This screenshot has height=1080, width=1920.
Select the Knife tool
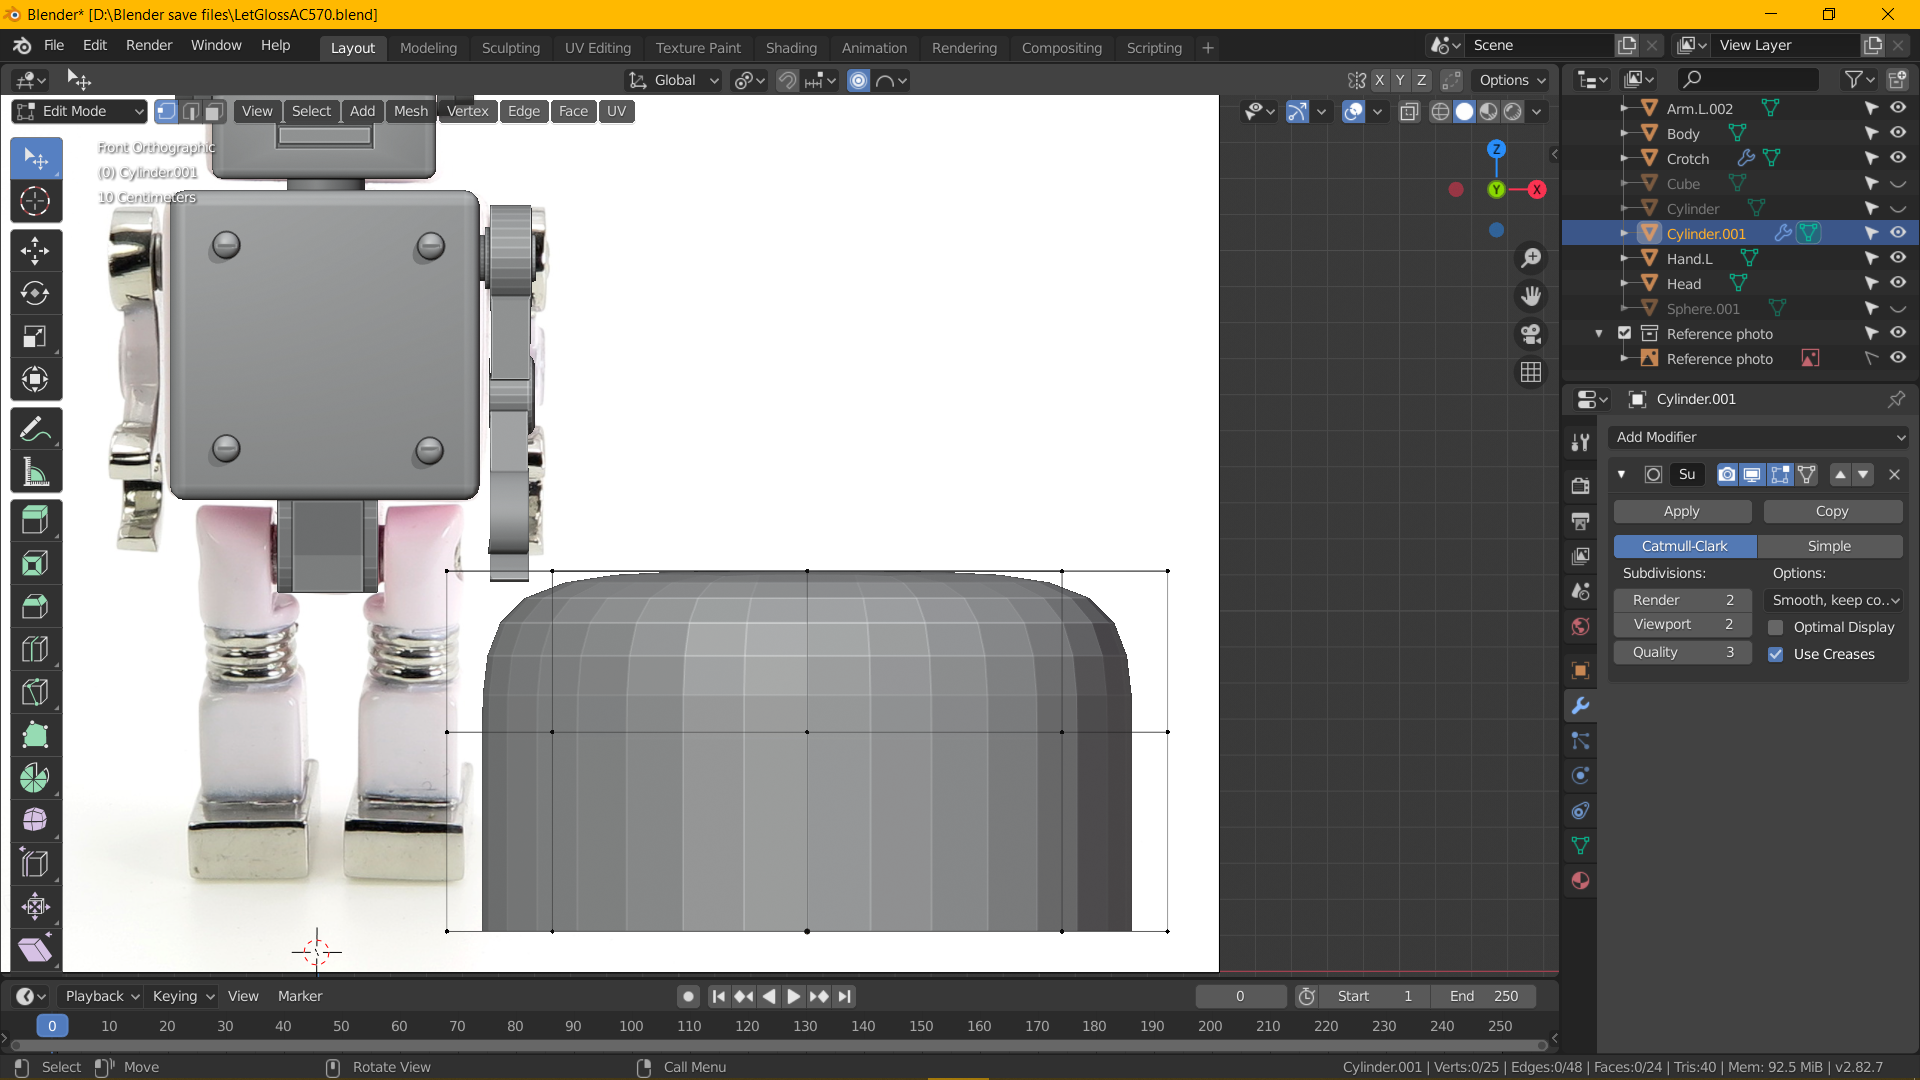click(x=35, y=692)
